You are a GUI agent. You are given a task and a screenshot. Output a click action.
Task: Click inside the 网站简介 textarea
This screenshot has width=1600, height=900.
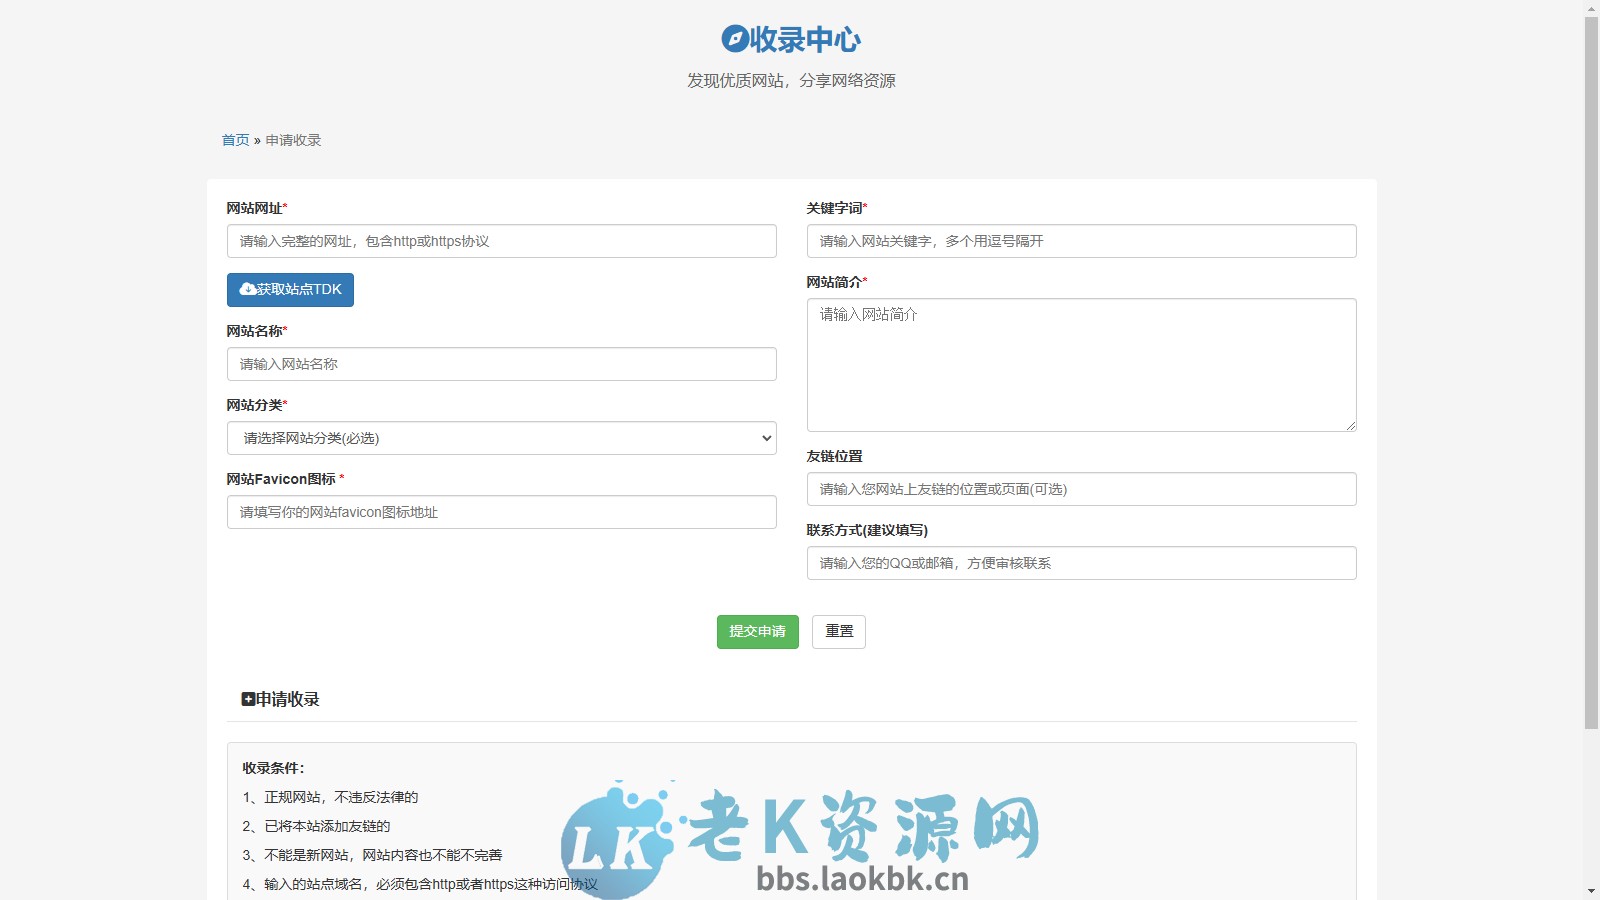coord(1081,365)
